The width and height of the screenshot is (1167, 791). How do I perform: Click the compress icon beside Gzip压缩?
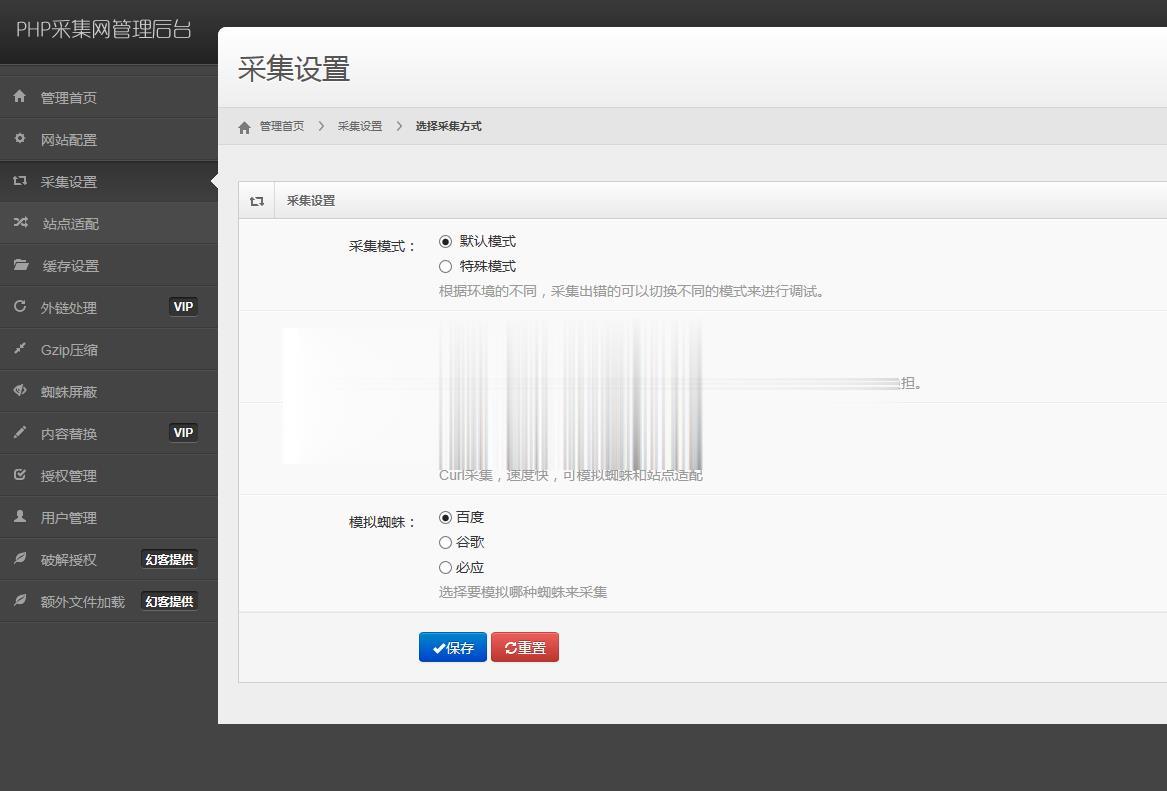tap(20, 348)
